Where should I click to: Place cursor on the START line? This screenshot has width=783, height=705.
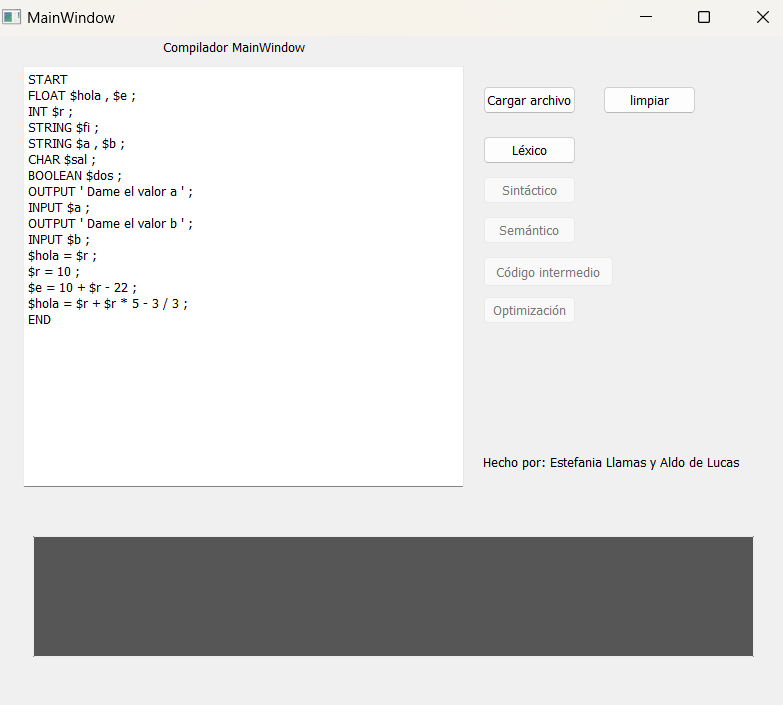(48, 80)
